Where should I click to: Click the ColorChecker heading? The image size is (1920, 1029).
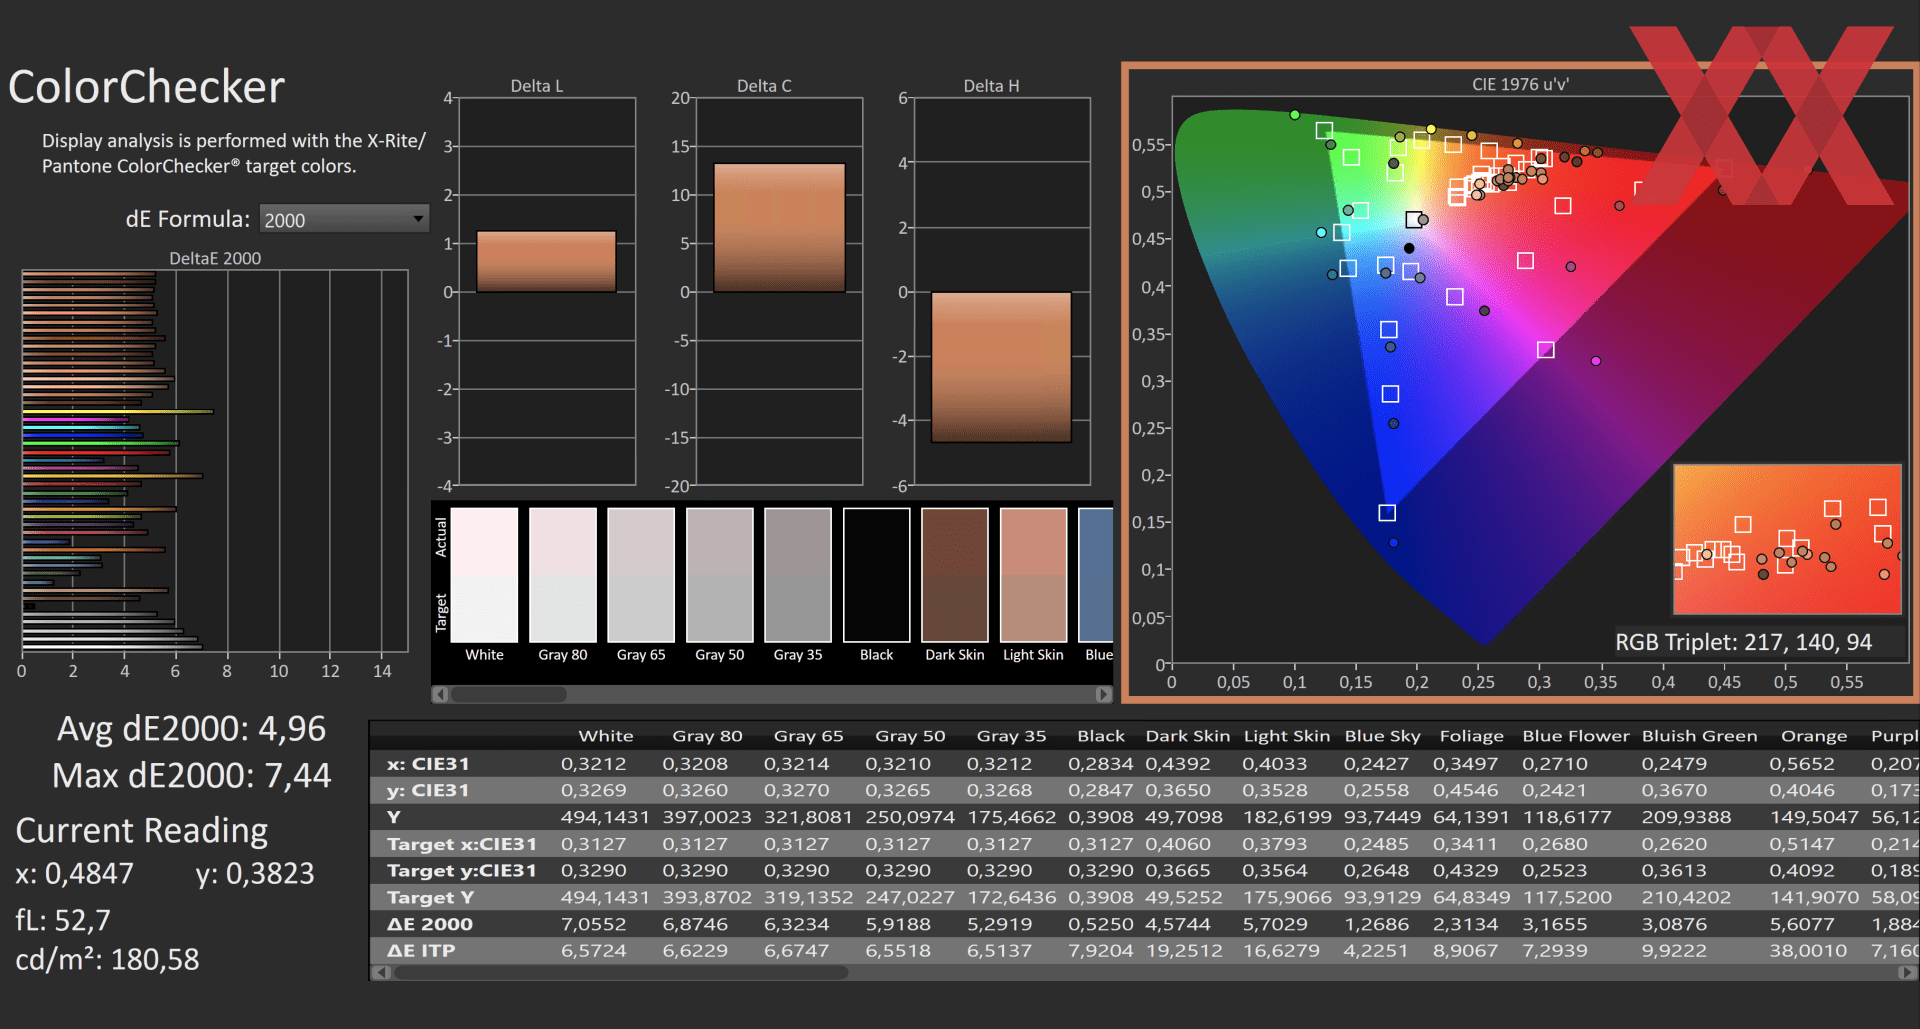pos(147,87)
